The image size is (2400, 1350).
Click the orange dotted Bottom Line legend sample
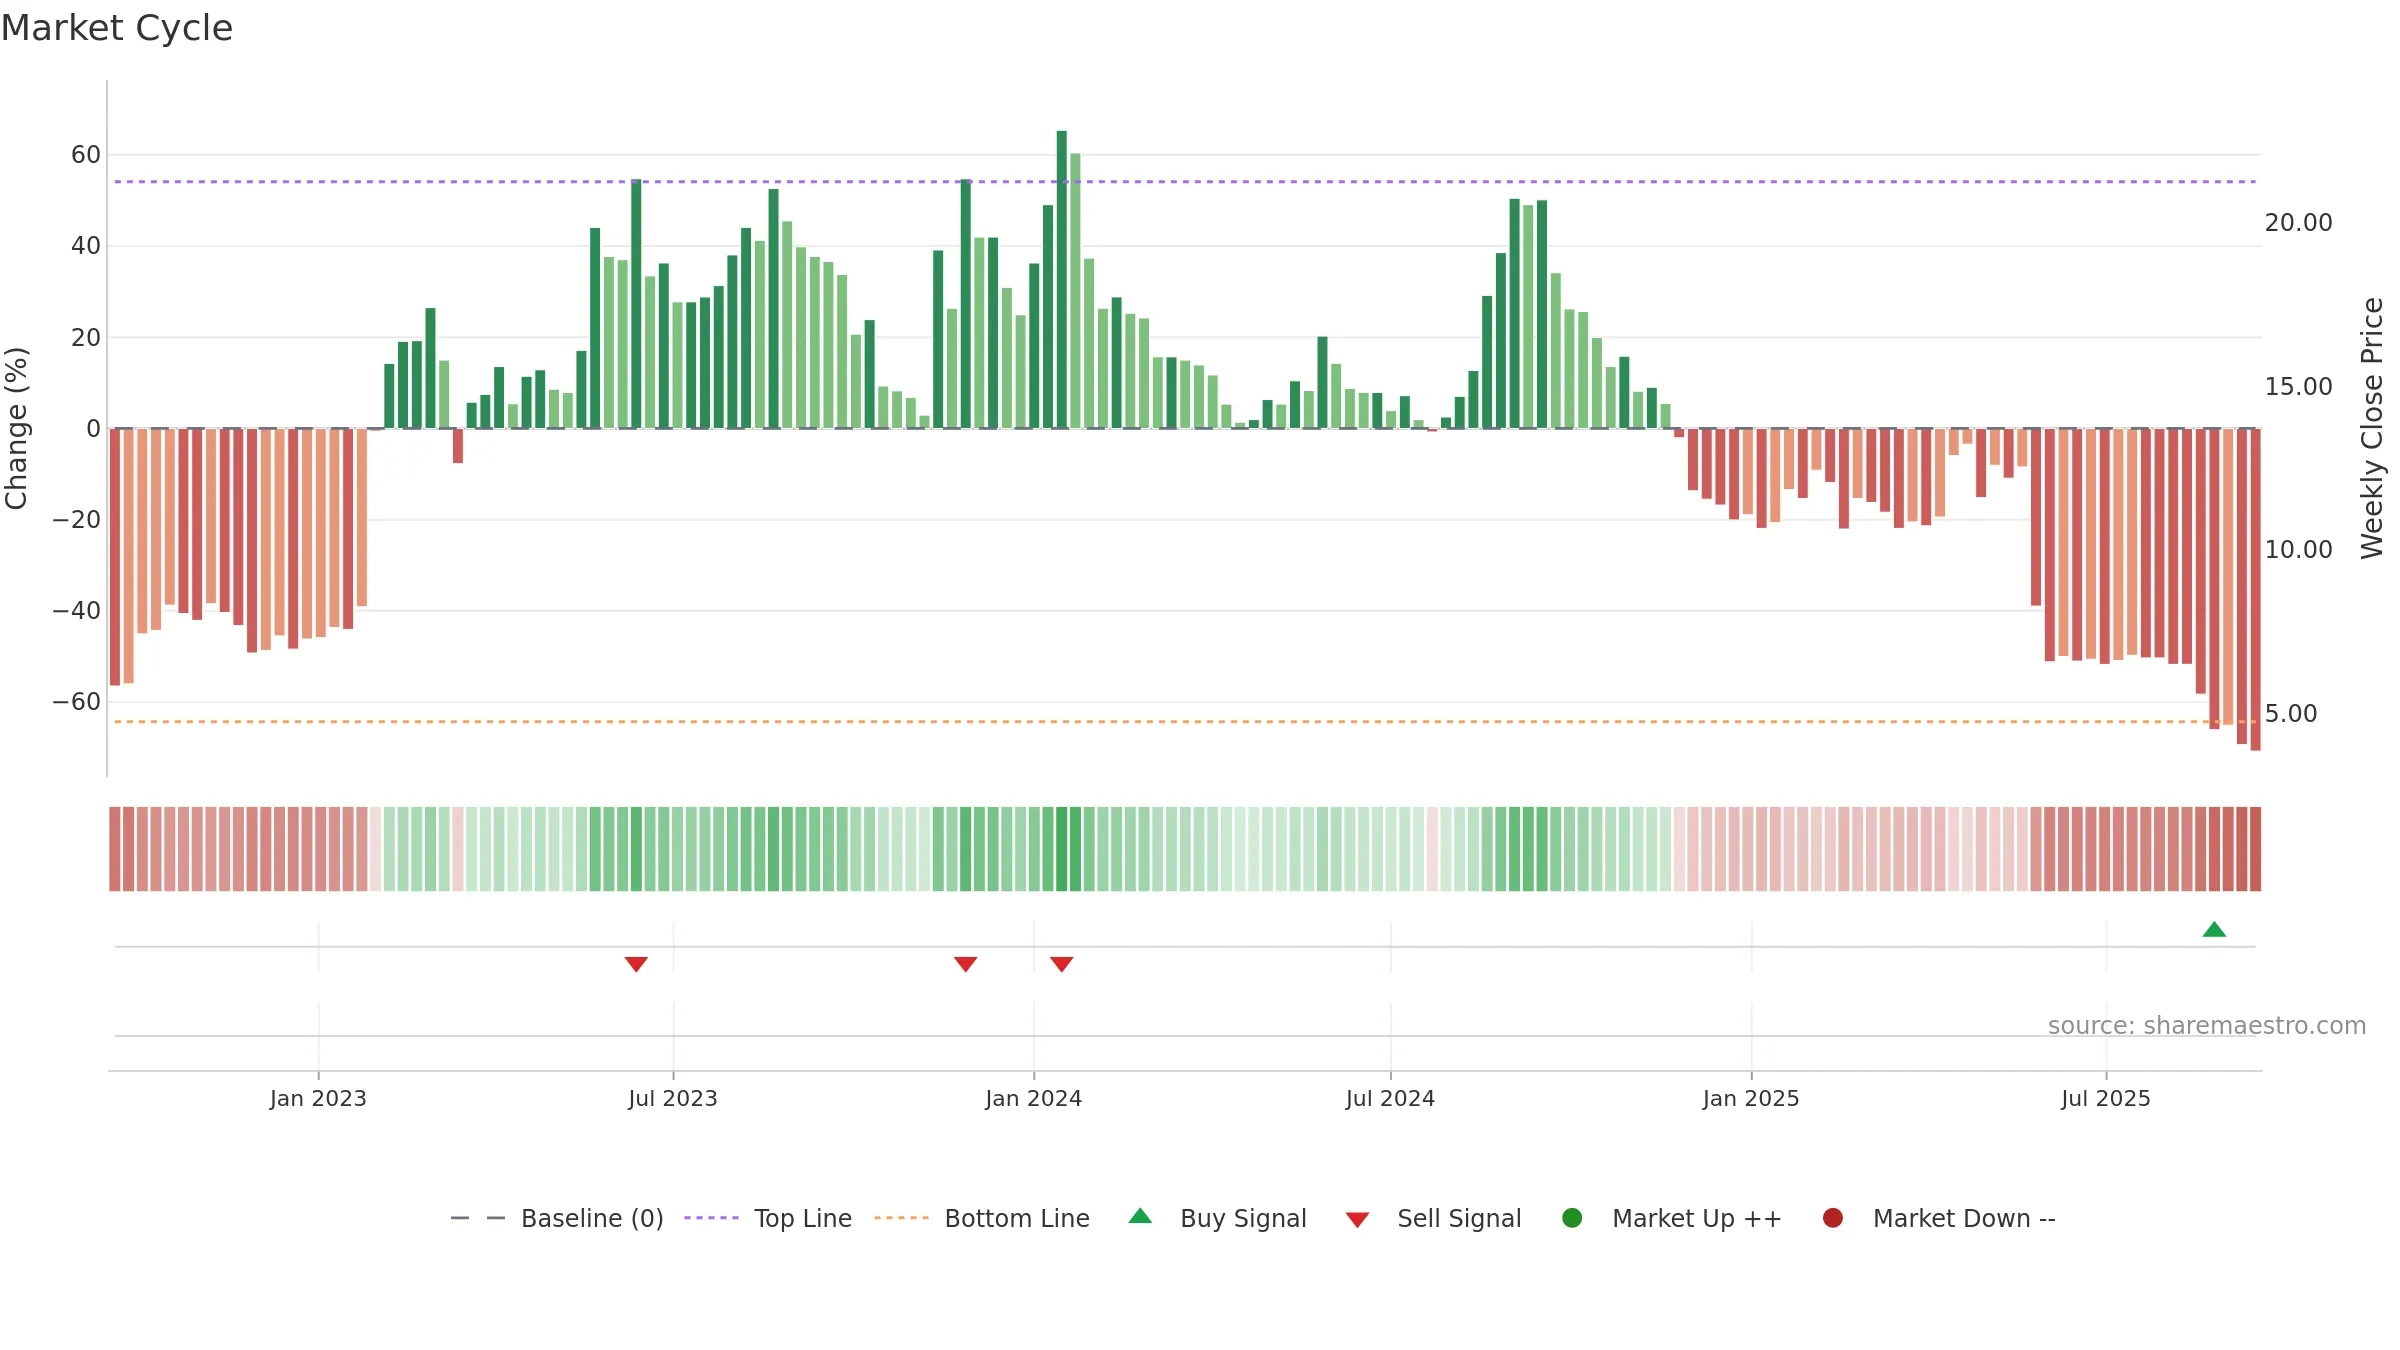click(901, 1218)
